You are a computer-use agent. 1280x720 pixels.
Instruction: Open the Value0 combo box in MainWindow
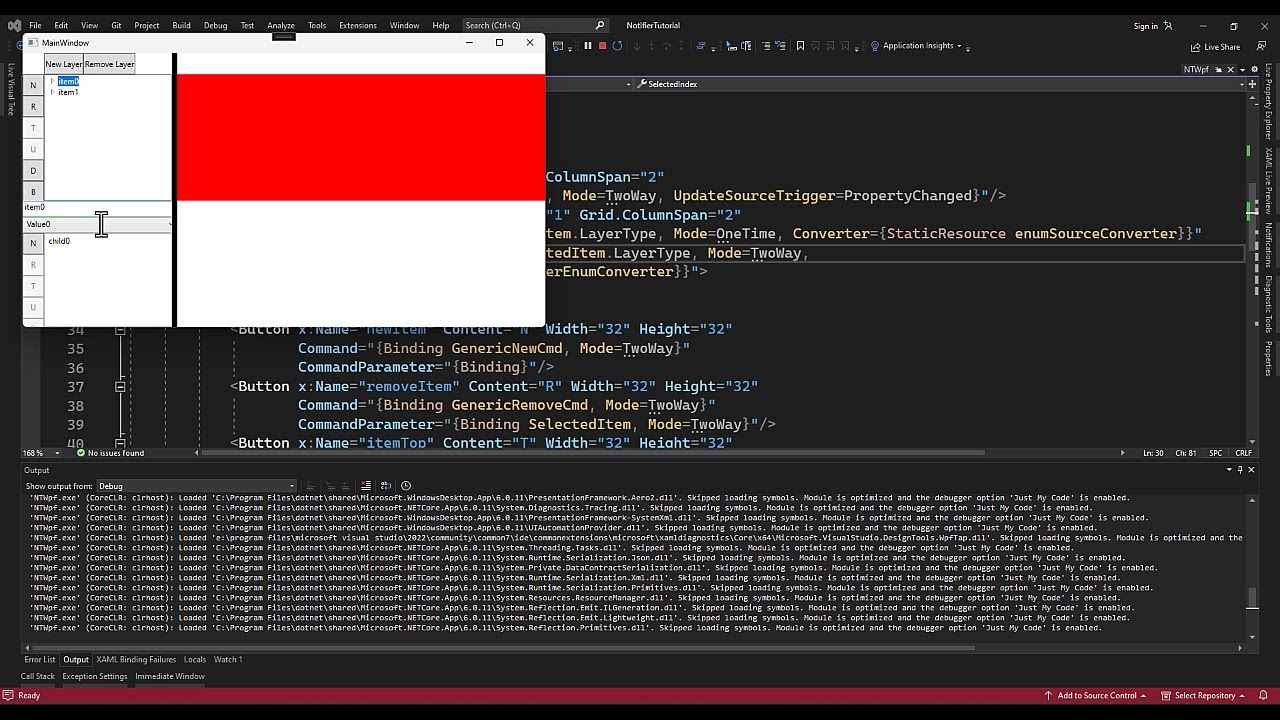tap(97, 224)
